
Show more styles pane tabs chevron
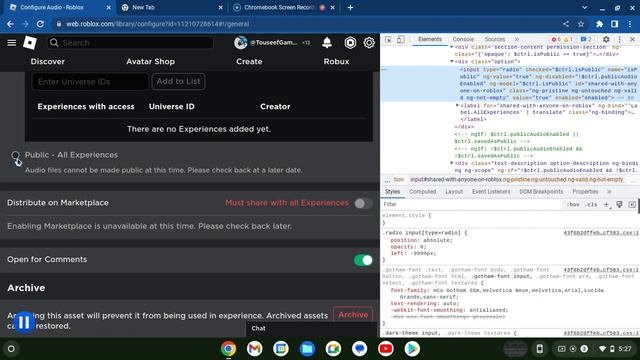pos(609,192)
